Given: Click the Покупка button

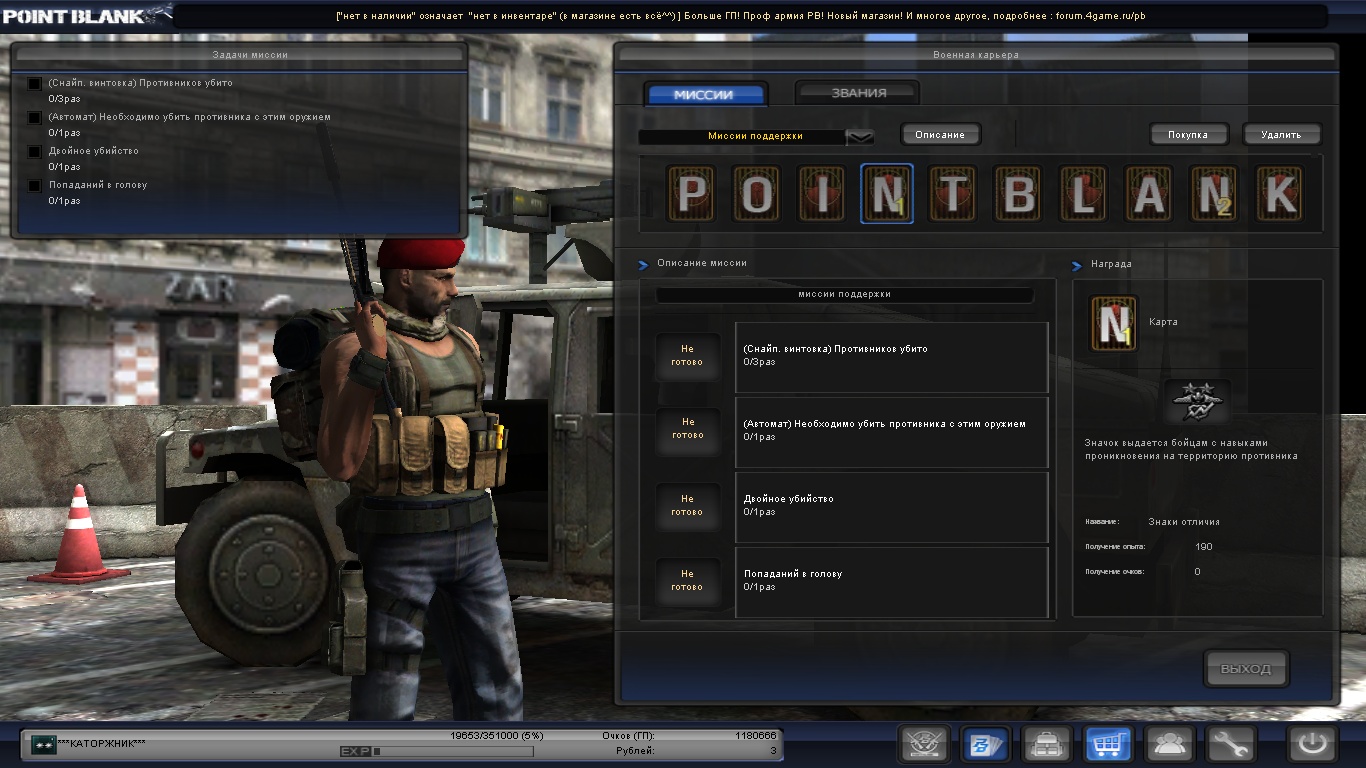Looking at the screenshot, I should [x=1187, y=134].
